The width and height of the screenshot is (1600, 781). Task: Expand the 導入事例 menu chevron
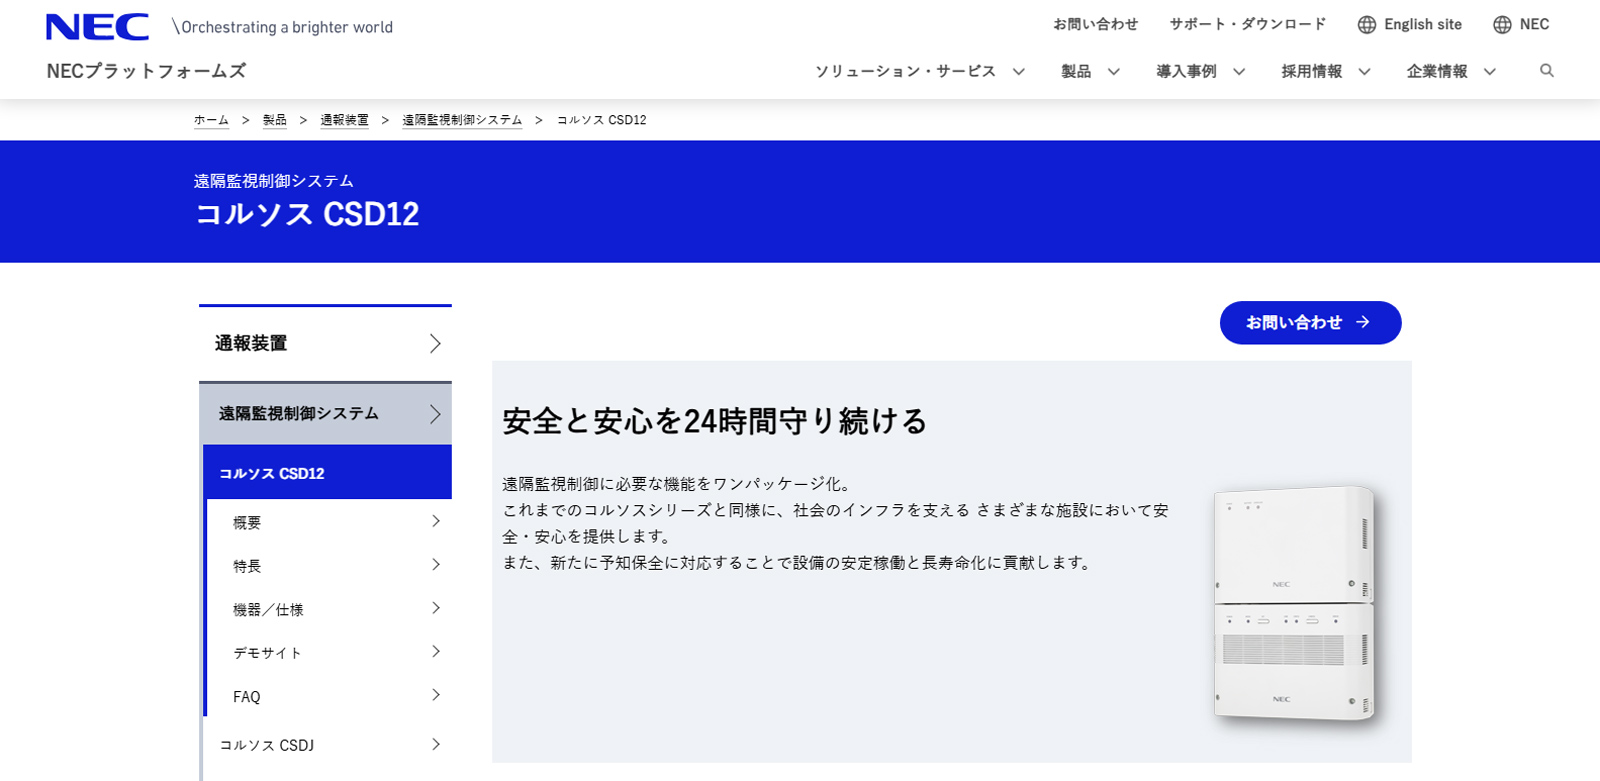pos(1239,72)
